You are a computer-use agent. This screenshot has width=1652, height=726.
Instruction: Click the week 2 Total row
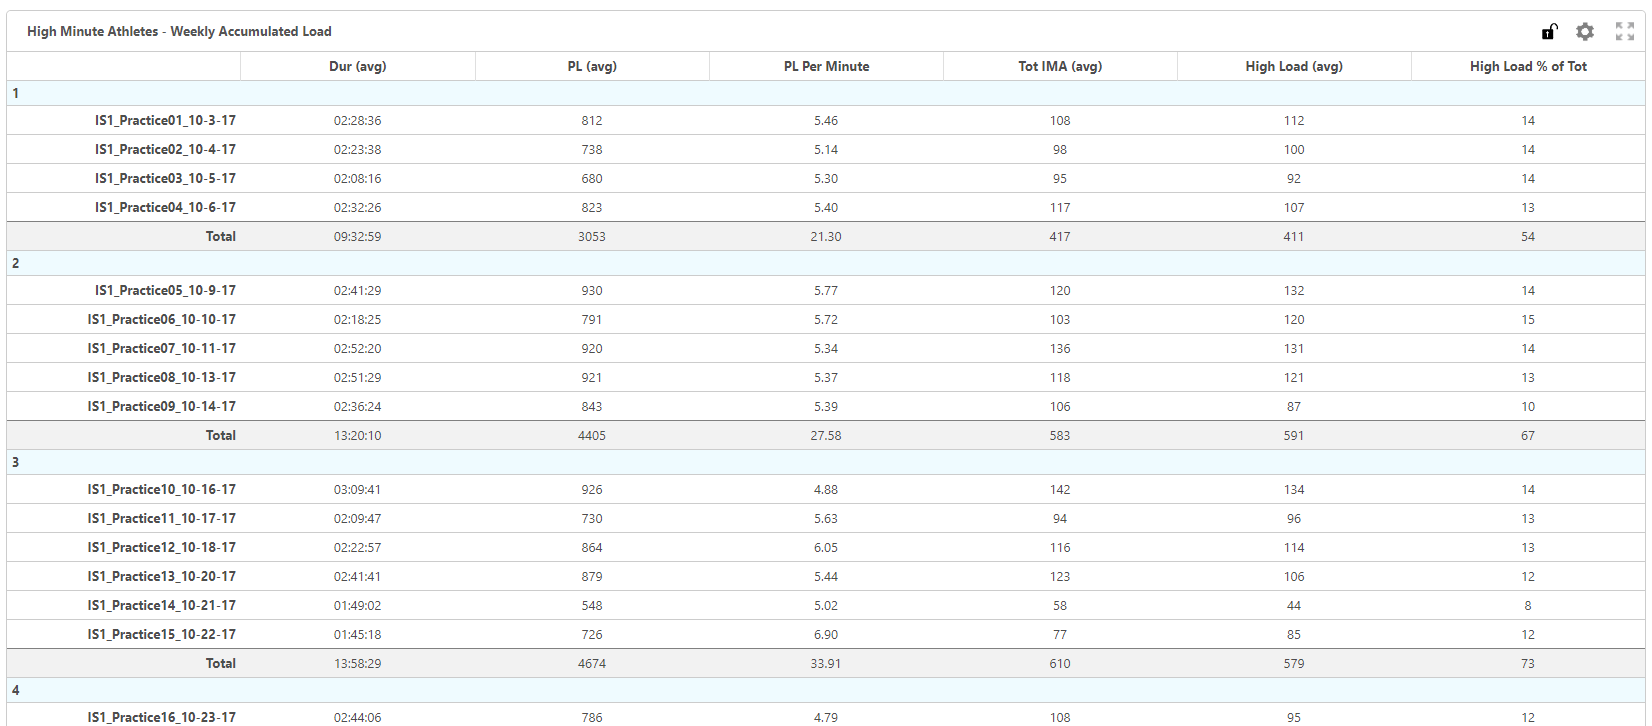826,435
